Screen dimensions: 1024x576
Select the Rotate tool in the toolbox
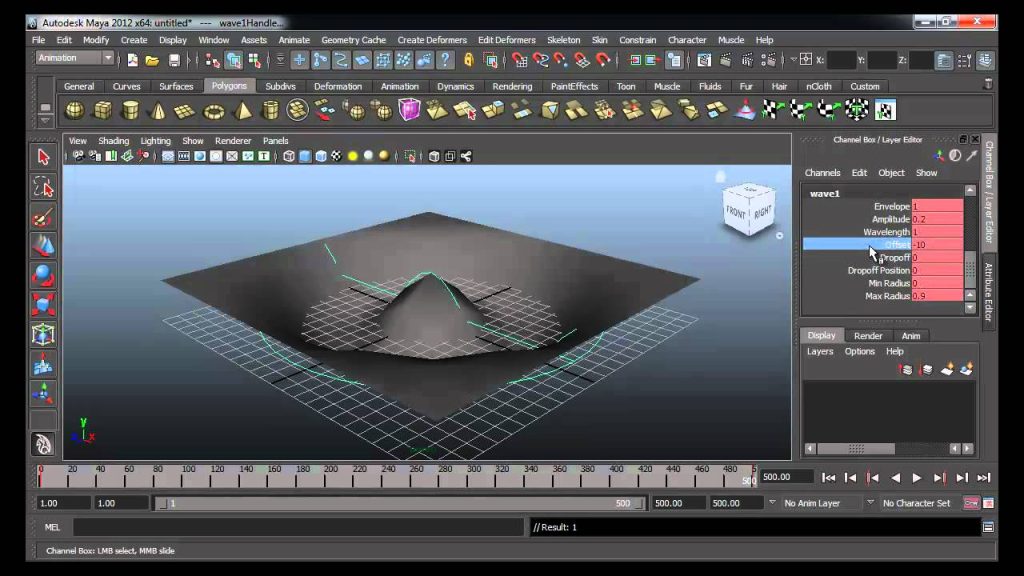[x=43, y=276]
